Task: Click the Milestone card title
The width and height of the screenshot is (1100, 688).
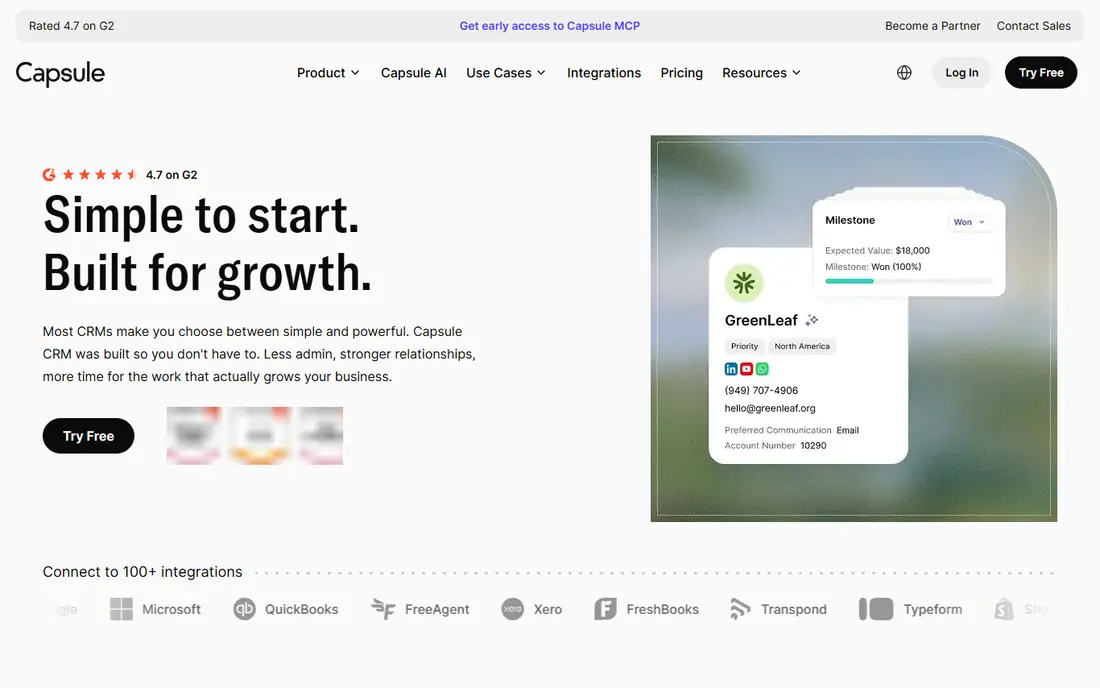Action: [850, 220]
